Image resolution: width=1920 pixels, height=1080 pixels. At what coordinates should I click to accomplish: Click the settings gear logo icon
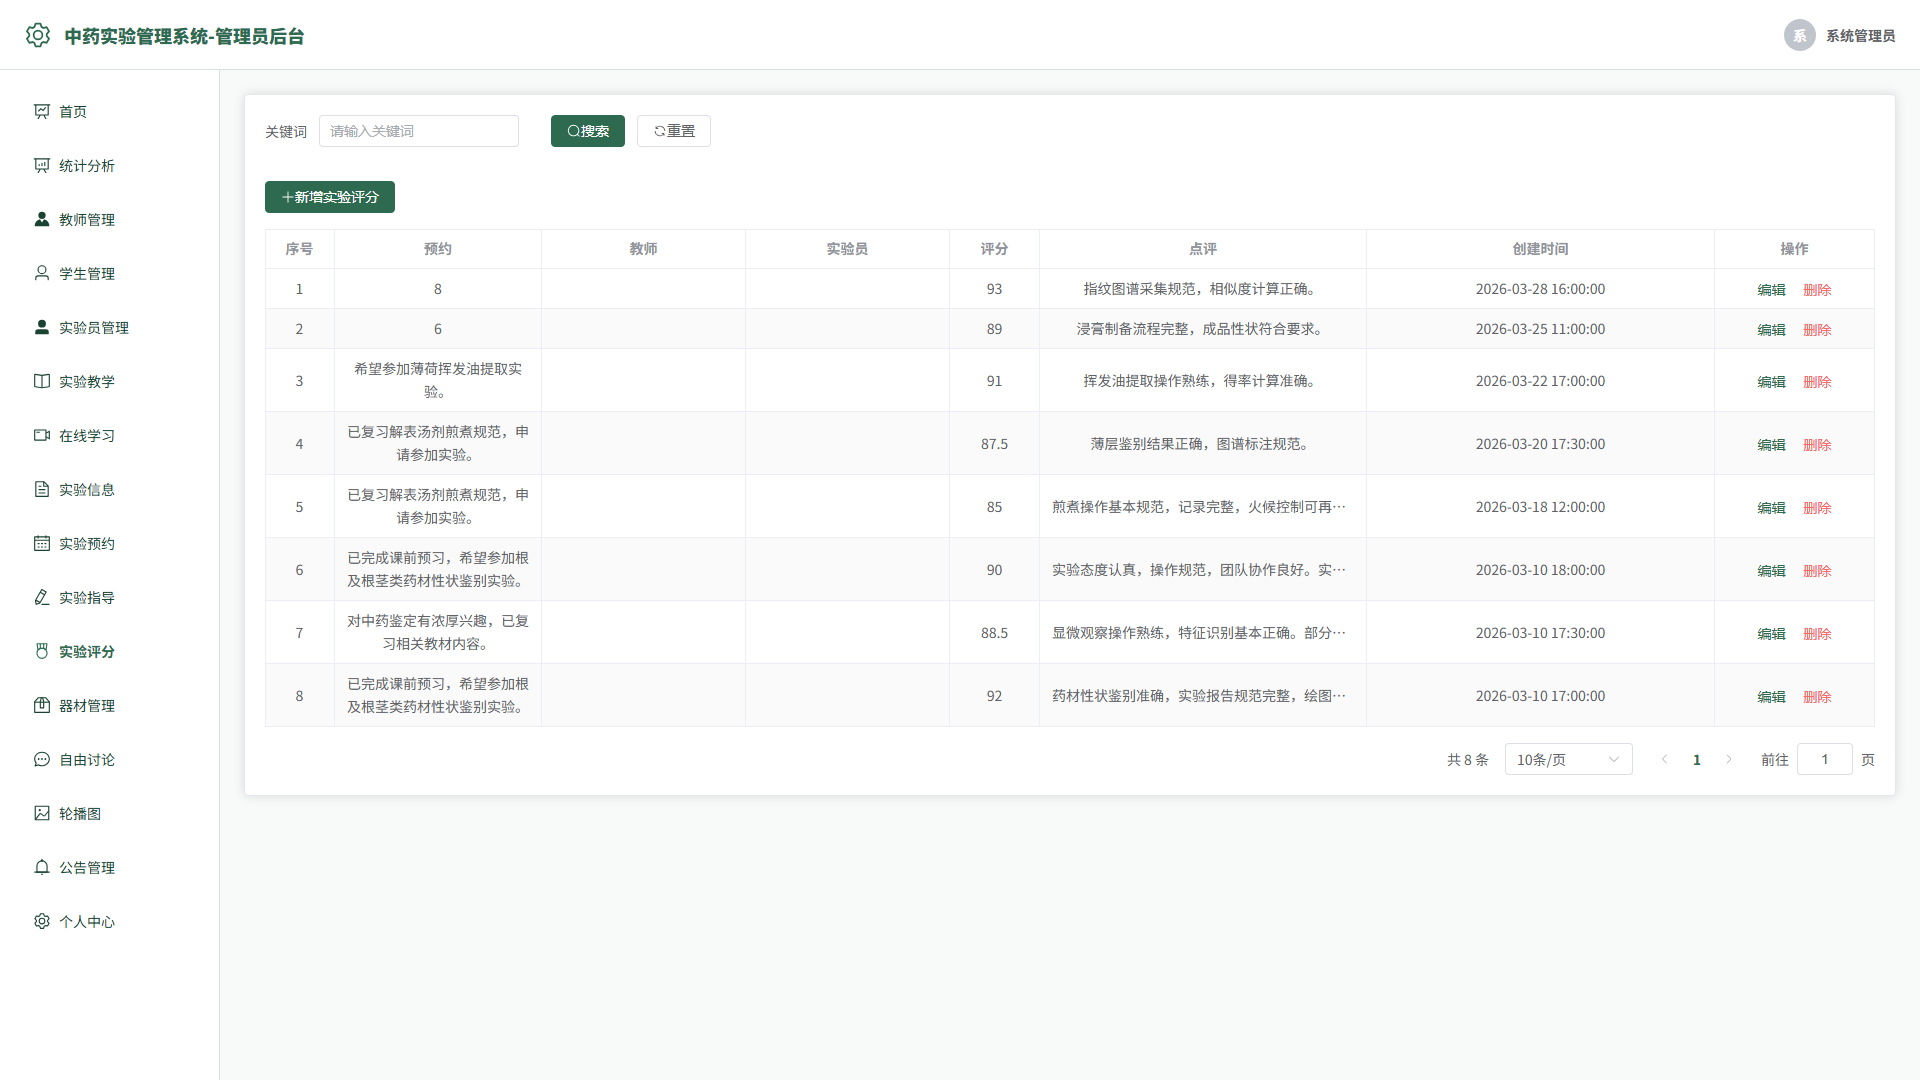point(38,35)
